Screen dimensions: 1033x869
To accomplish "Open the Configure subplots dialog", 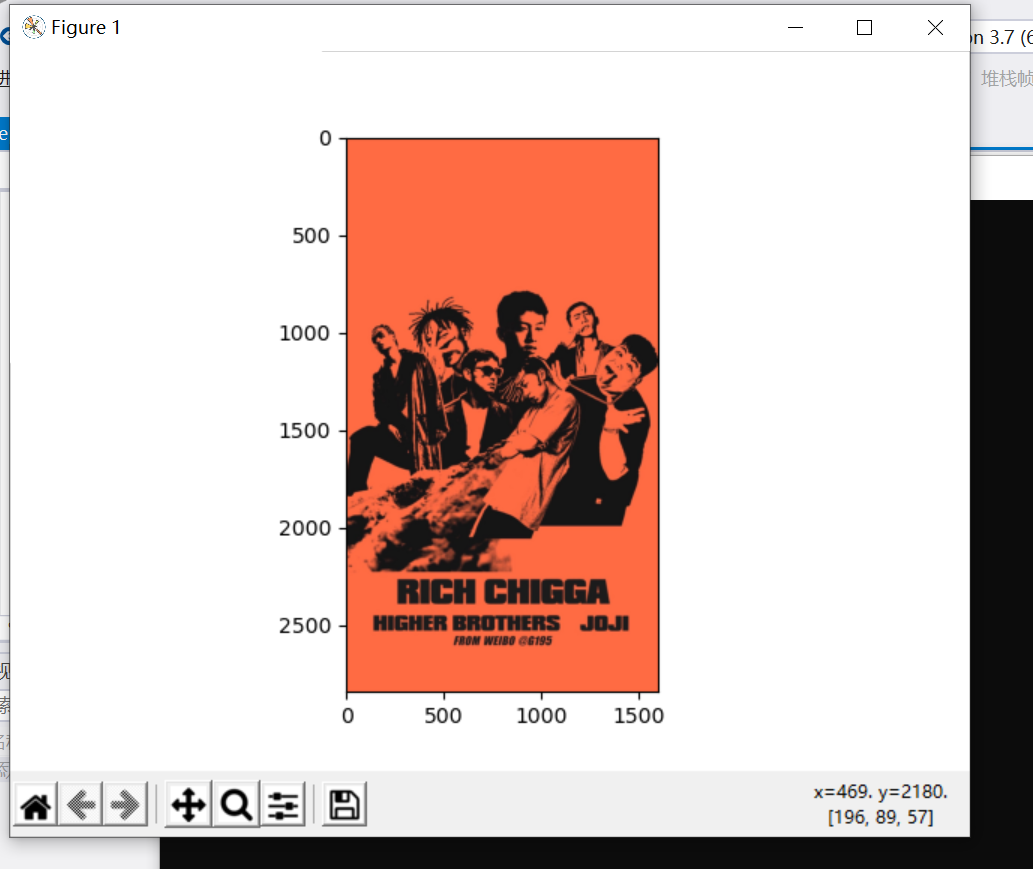I will (x=283, y=804).
